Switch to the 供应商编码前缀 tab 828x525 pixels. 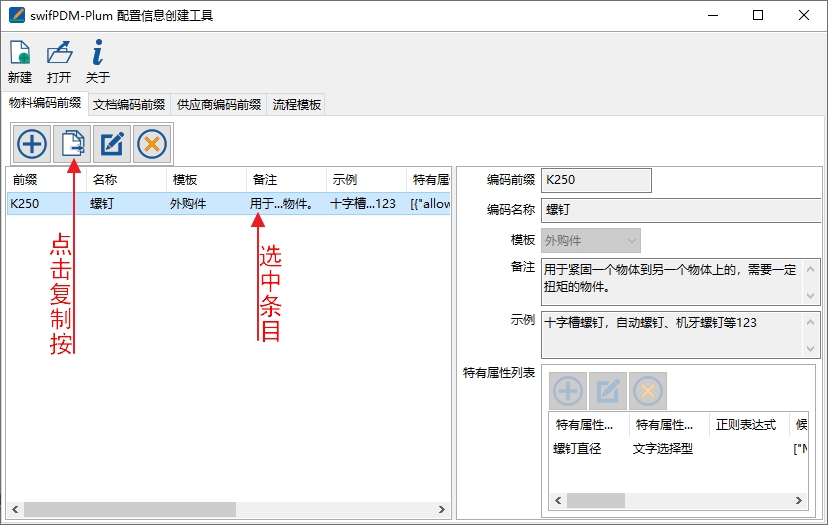click(x=219, y=104)
